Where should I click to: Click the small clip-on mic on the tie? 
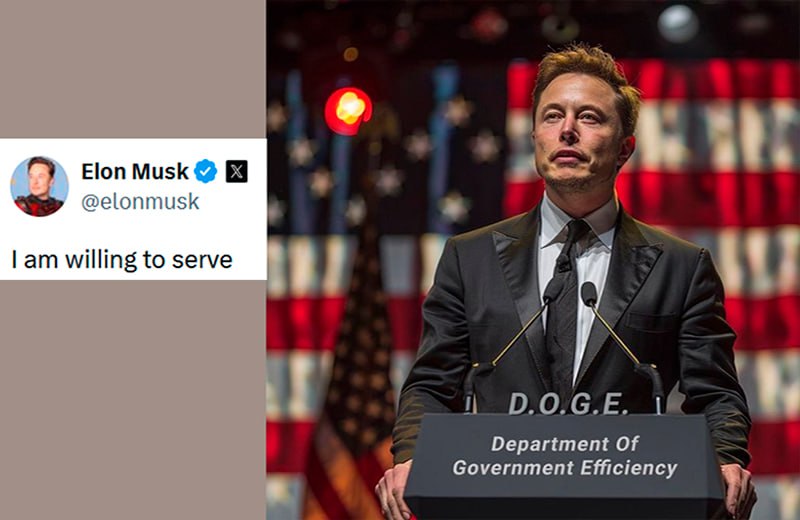pos(563,263)
